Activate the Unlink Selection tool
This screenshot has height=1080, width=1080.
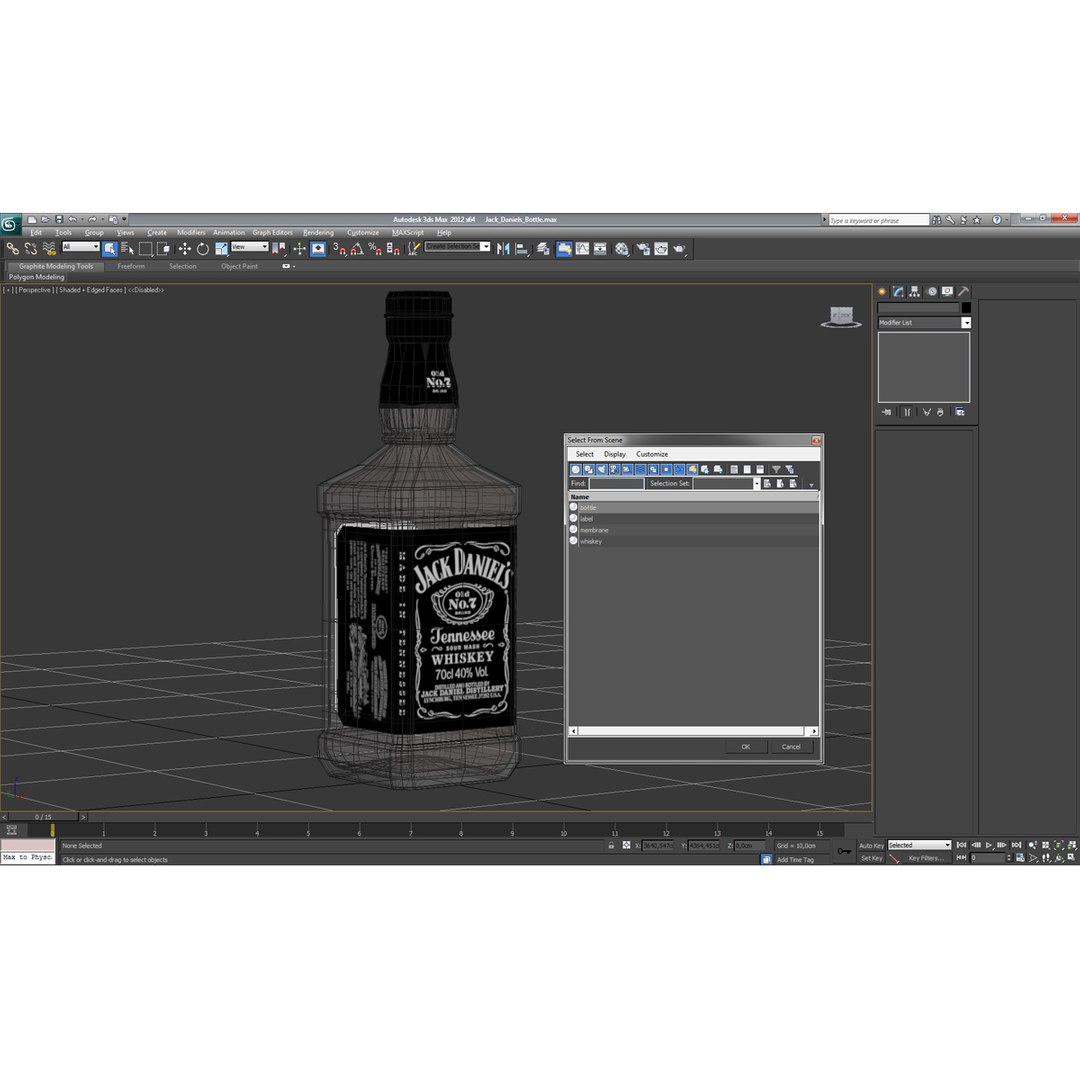click(30, 249)
